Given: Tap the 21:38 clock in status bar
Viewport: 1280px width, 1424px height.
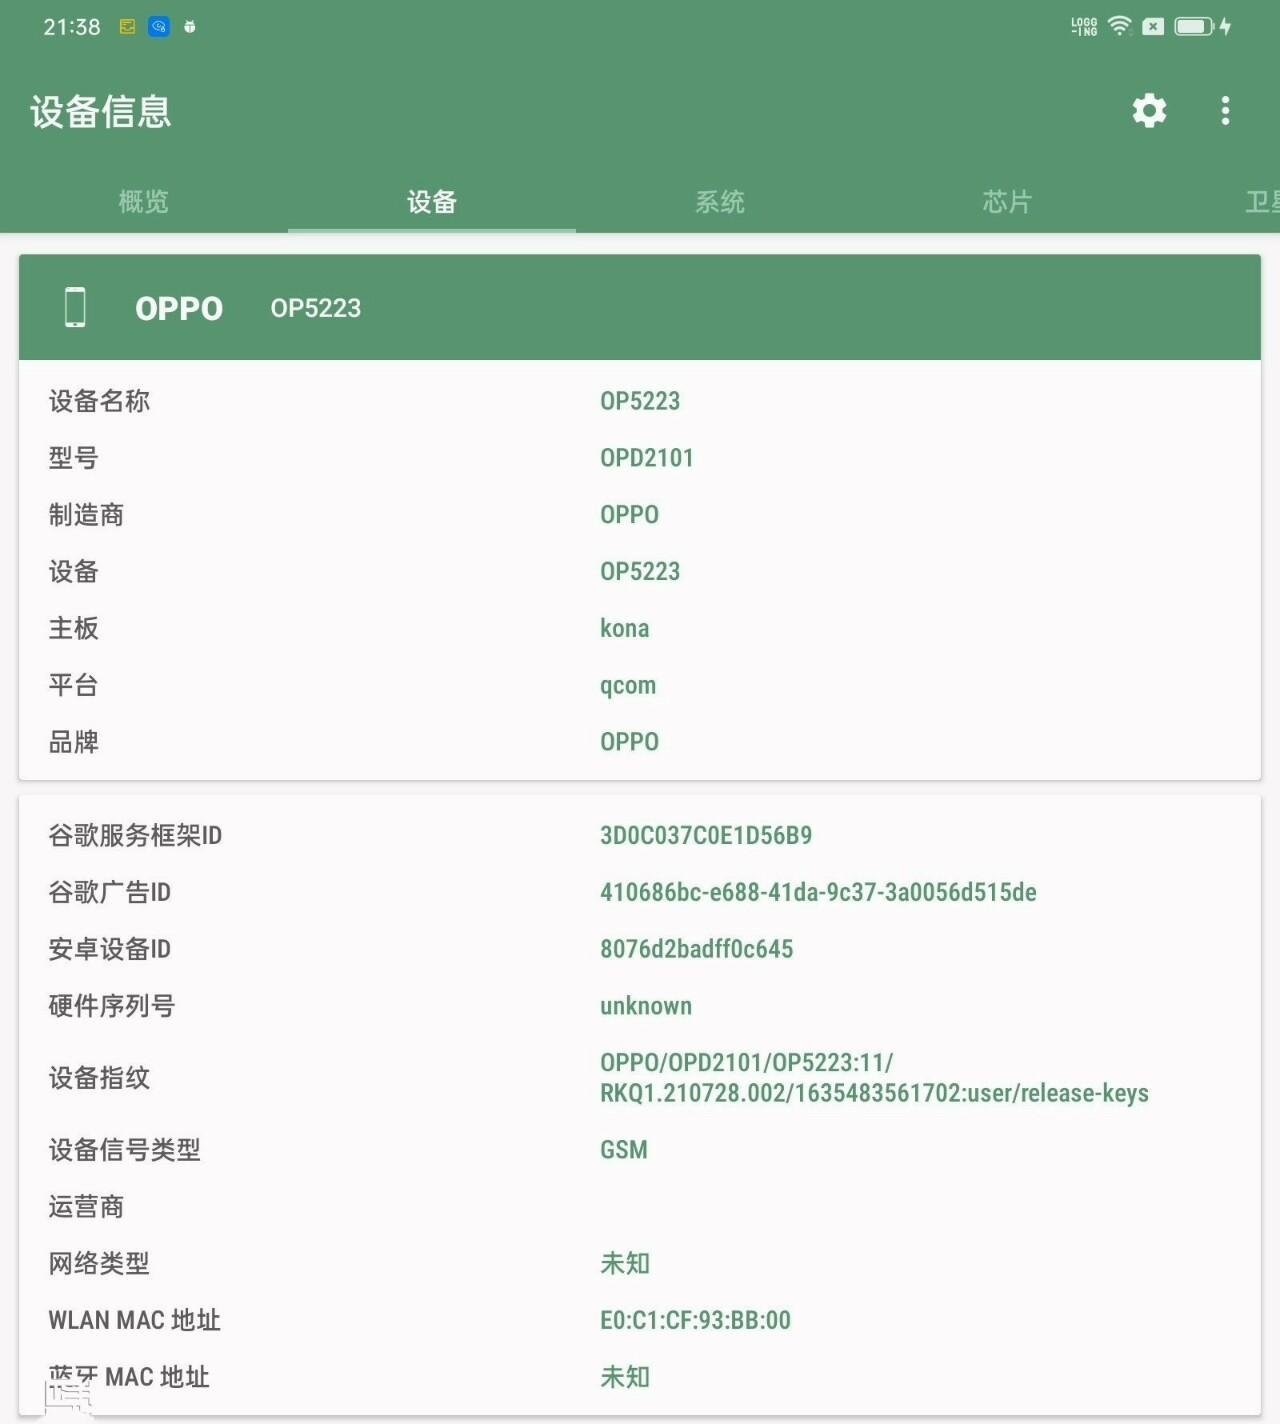Looking at the screenshot, I should [x=72, y=27].
